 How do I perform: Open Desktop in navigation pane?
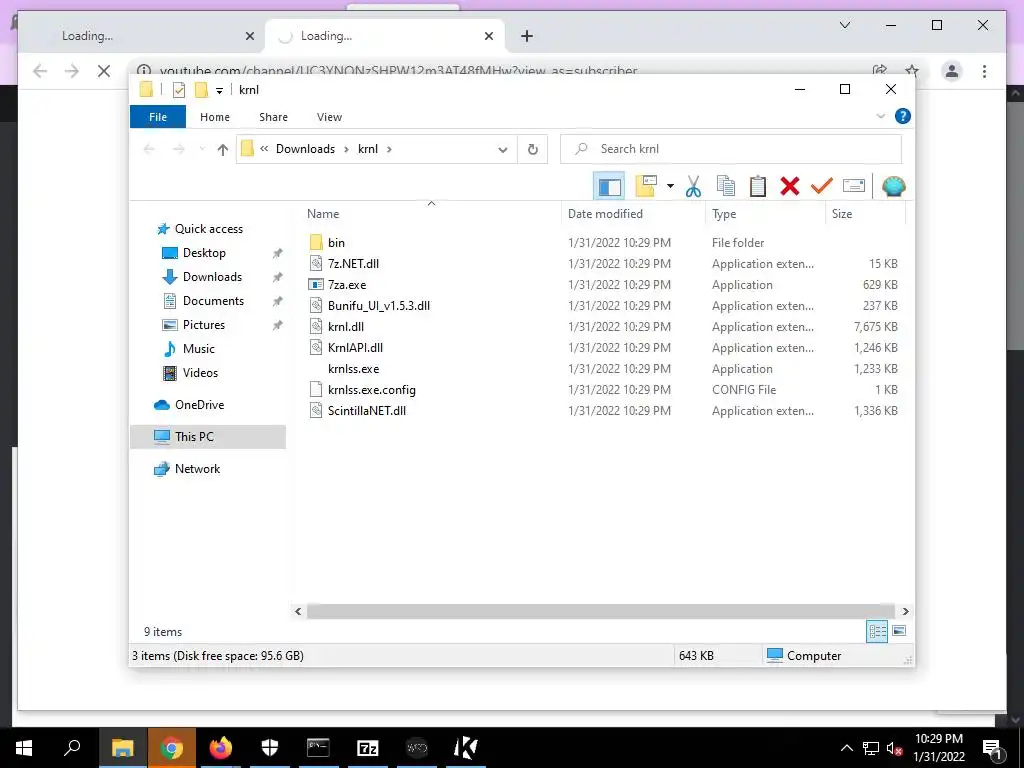(204, 253)
